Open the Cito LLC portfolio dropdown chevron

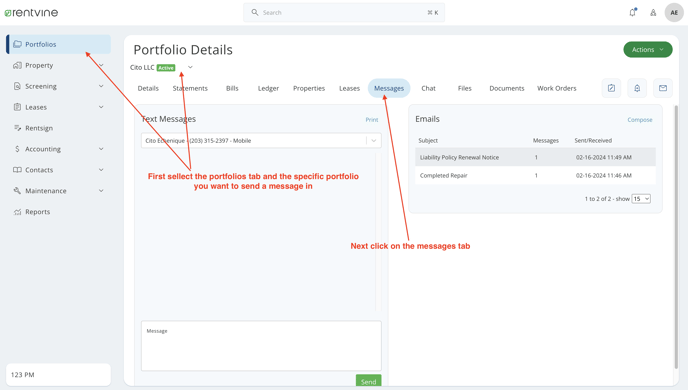(190, 67)
